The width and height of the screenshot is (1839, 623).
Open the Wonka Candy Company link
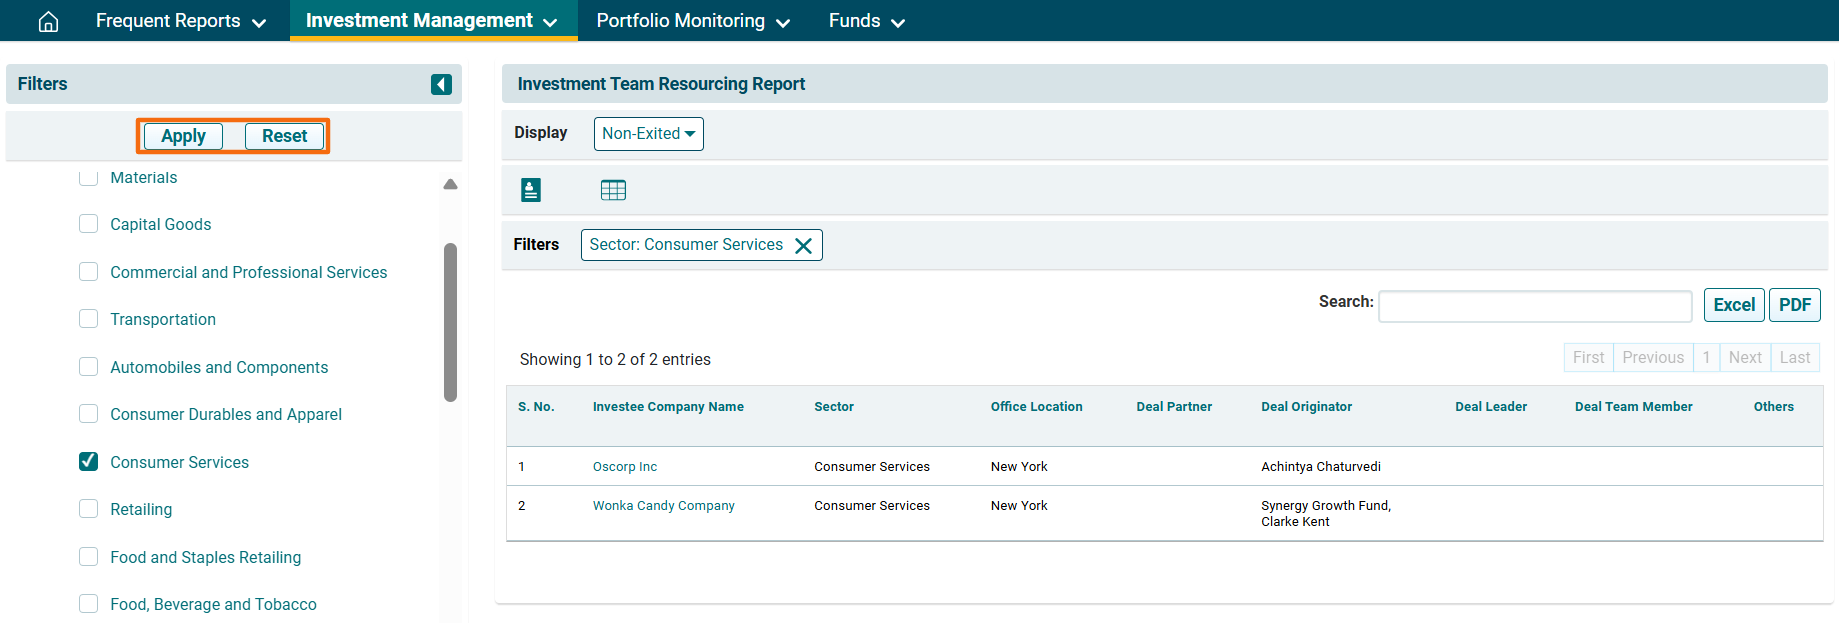click(663, 506)
